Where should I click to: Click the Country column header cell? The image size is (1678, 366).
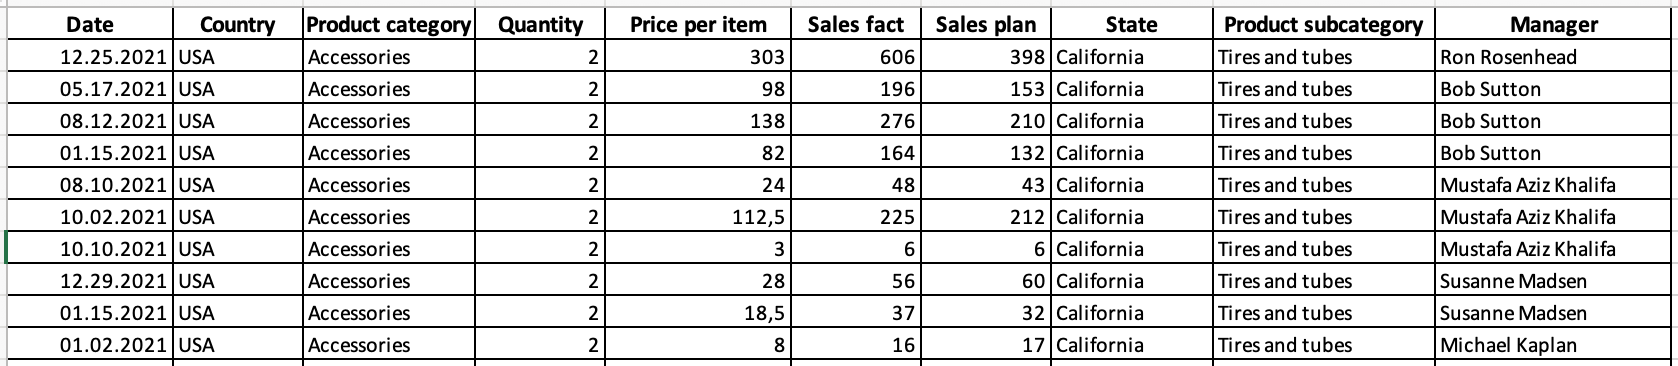coord(239,25)
